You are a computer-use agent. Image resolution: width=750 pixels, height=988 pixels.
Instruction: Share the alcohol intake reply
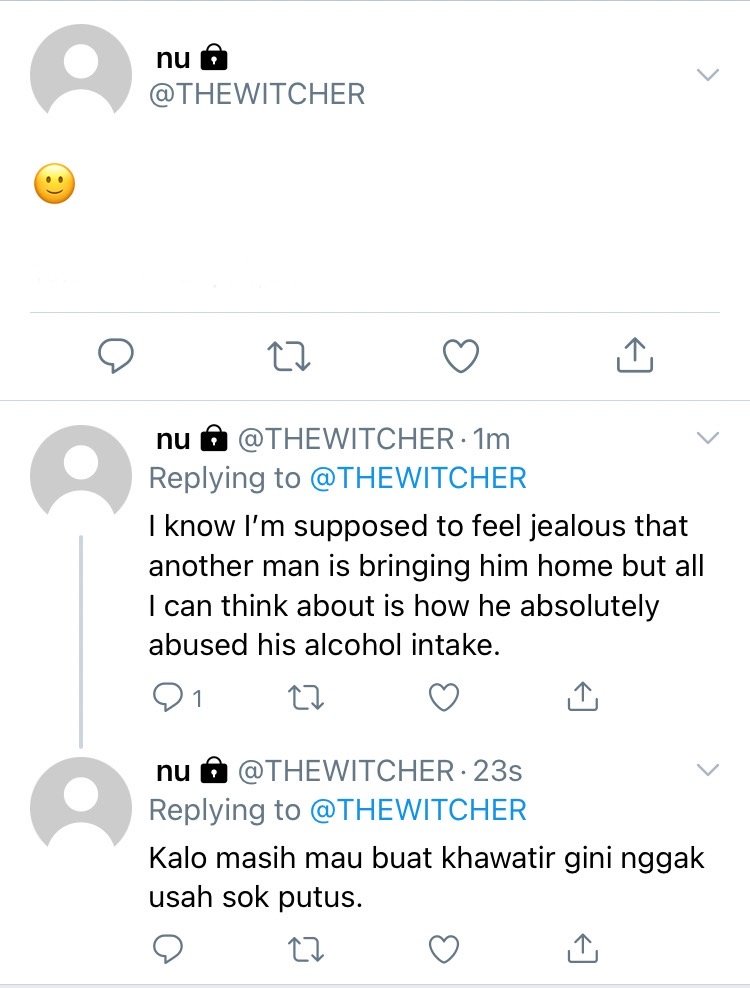pyautogui.click(x=582, y=696)
